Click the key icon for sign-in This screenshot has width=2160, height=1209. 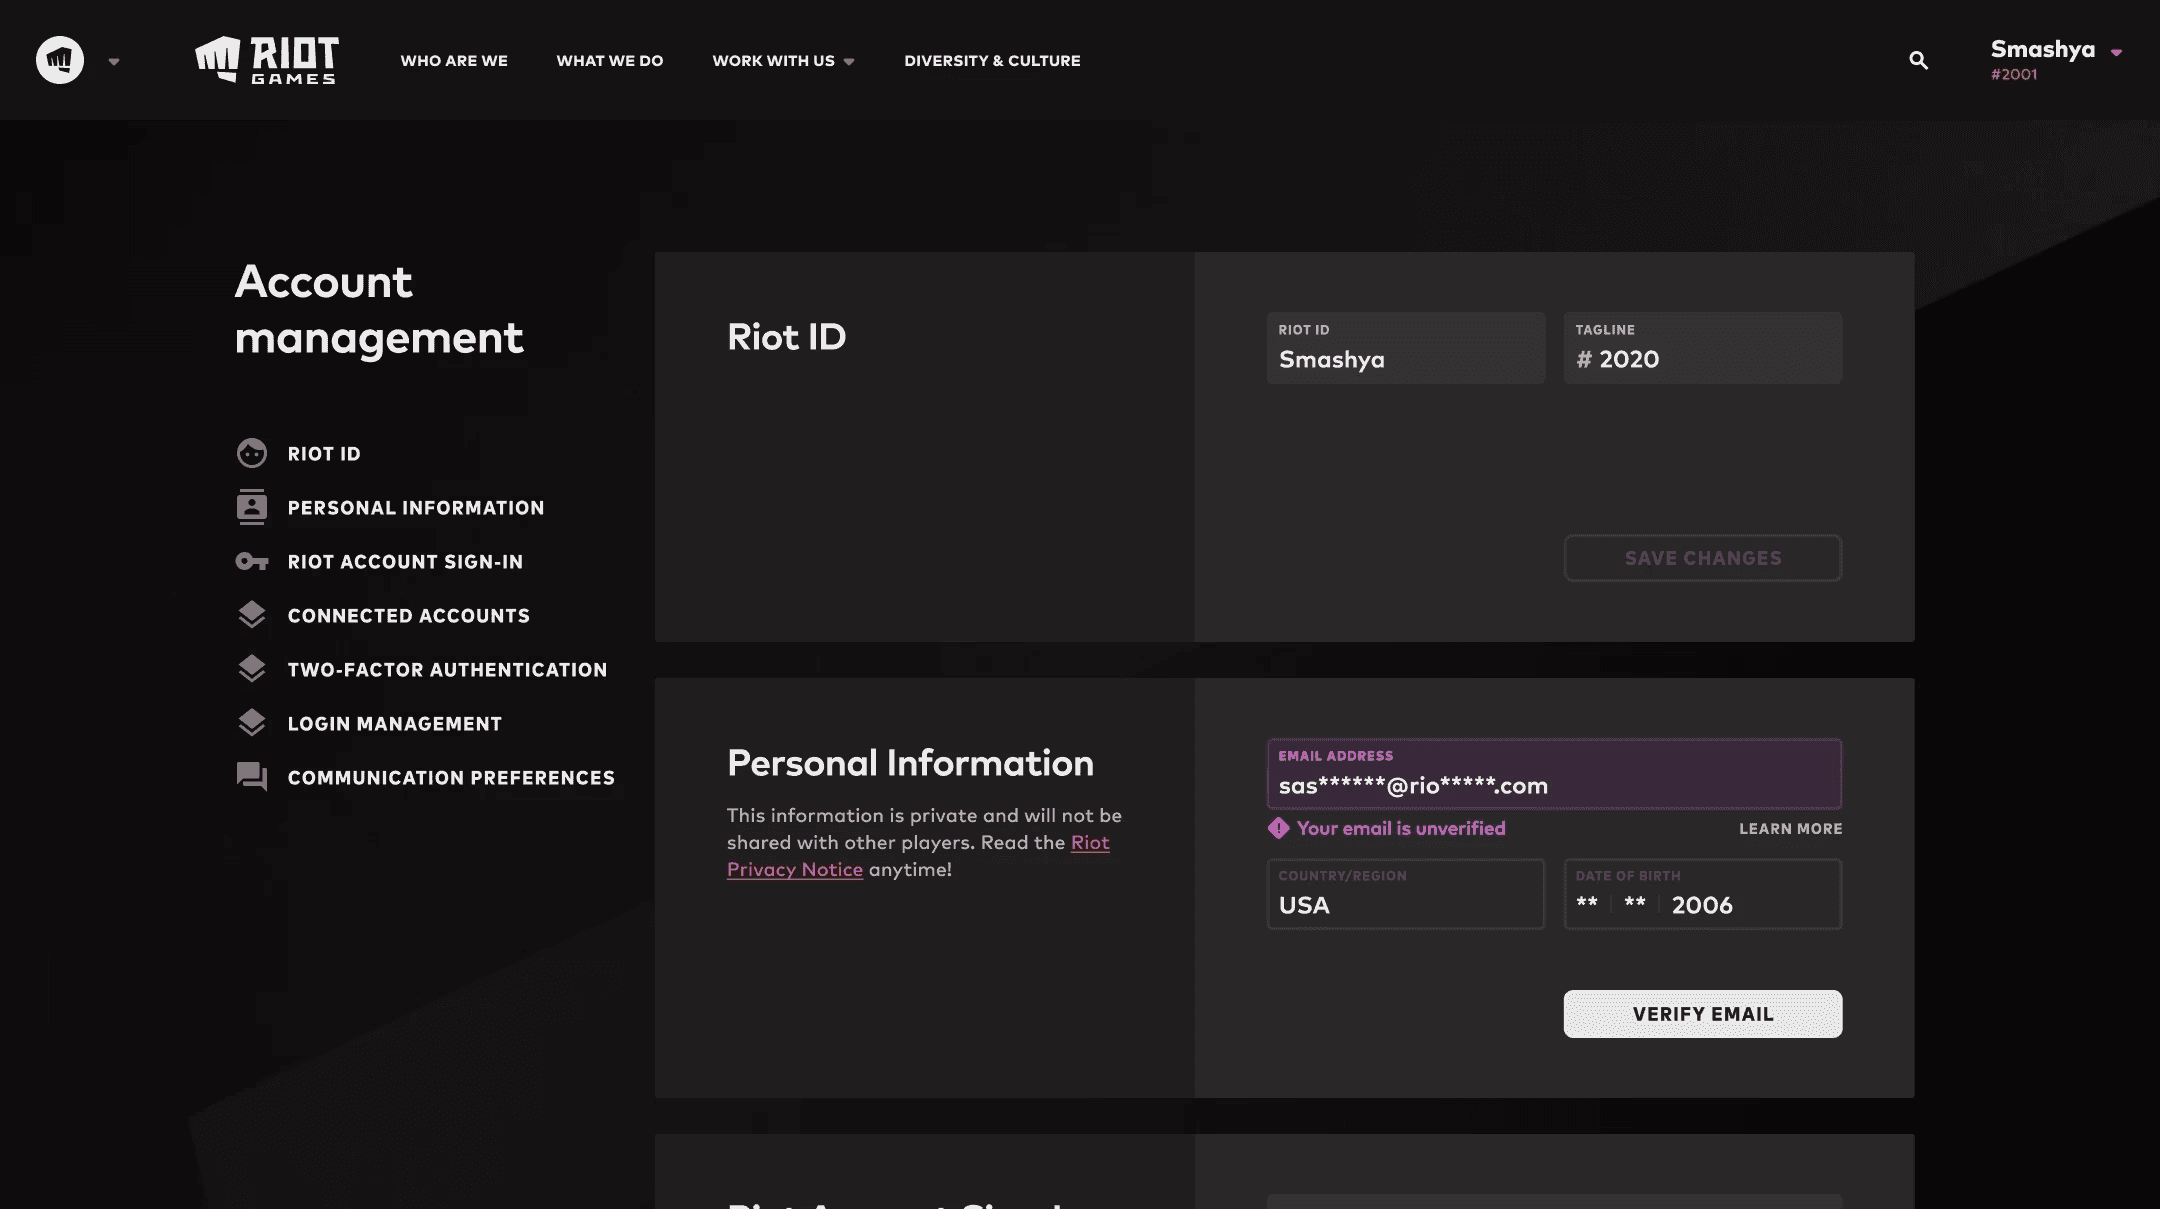tap(252, 562)
